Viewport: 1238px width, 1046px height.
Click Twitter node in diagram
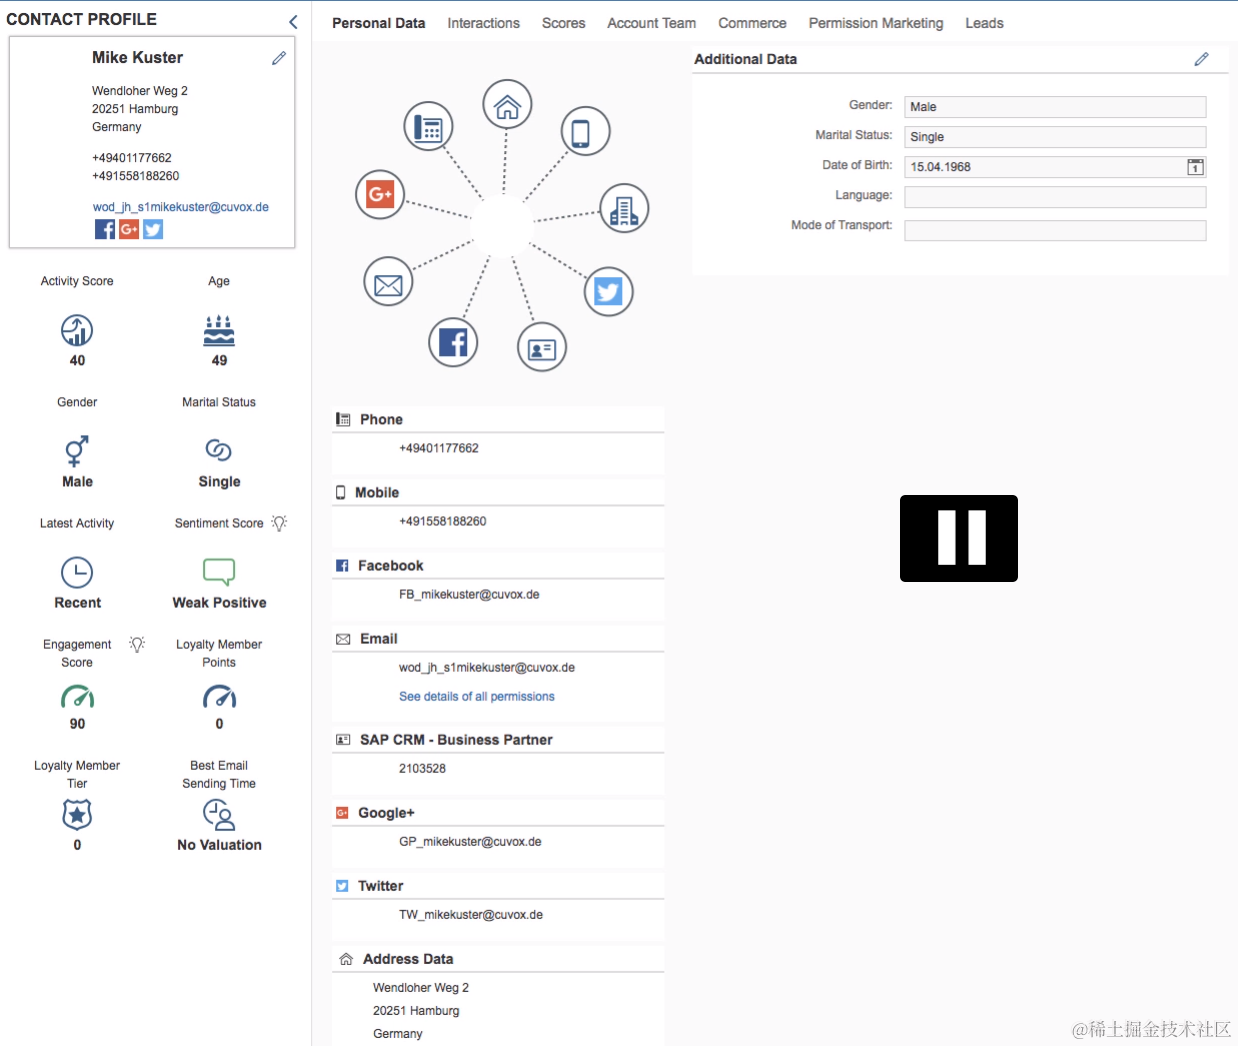pyautogui.click(x=608, y=291)
